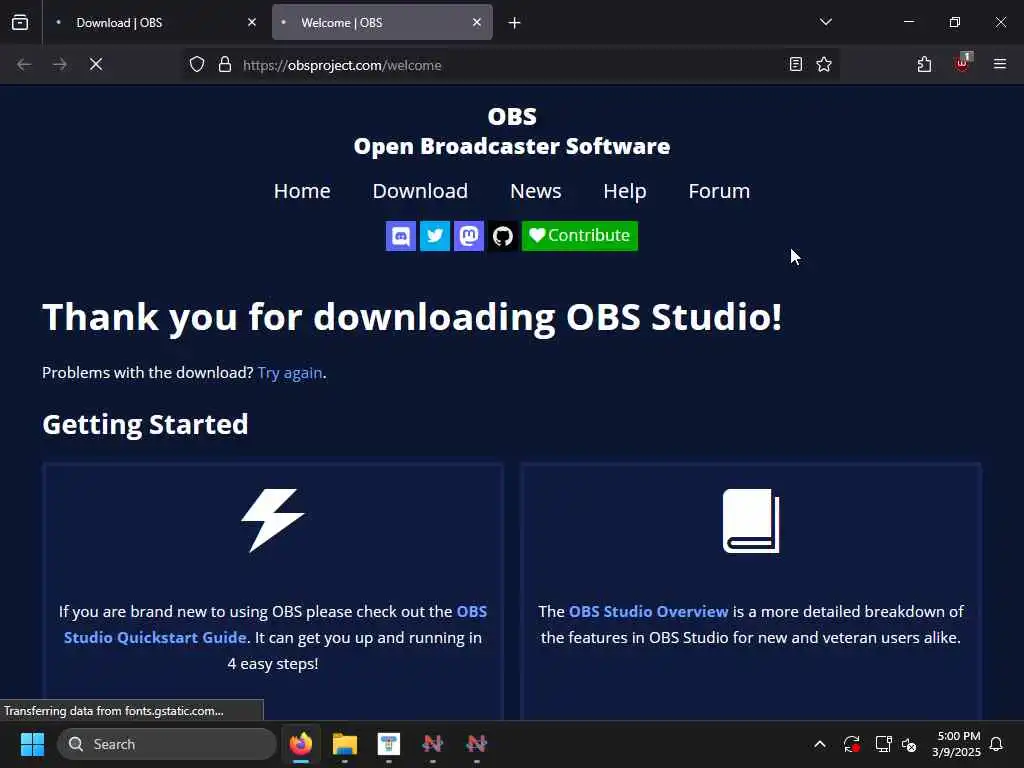
Task: Open the Mastodon icon link
Action: tap(468, 236)
